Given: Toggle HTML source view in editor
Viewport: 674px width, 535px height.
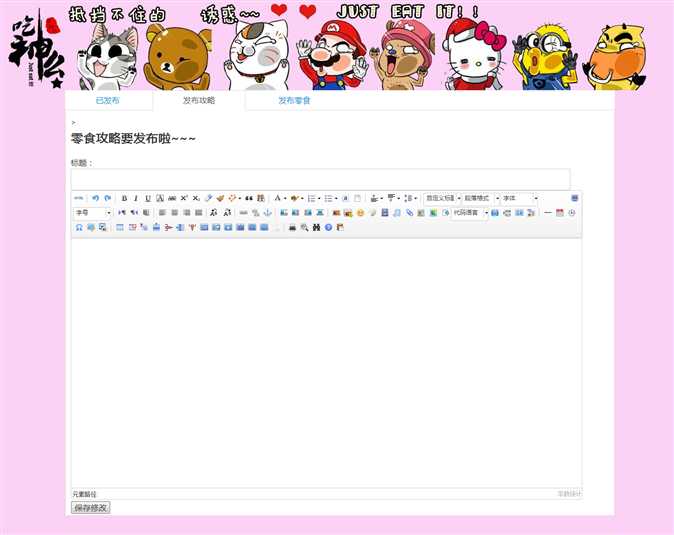Looking at the screenshot, I should pyautogui.click(x=79, y=198).
